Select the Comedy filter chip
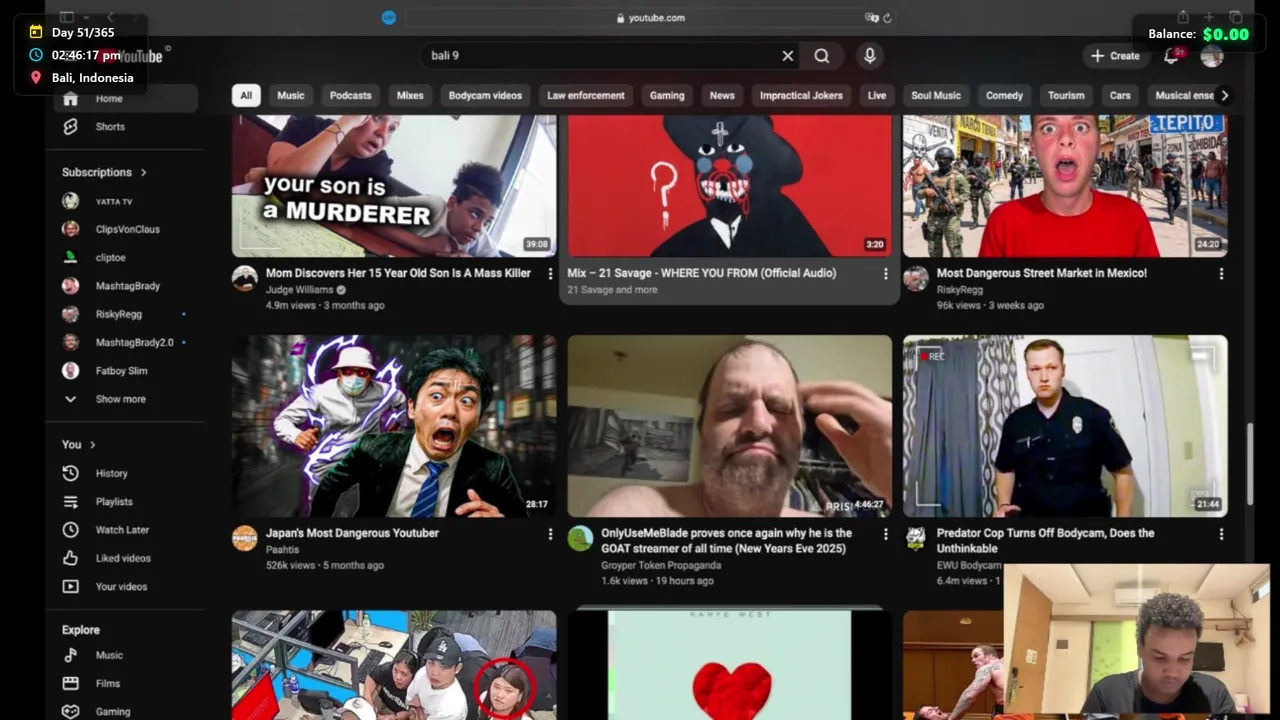Viewport: 1280px width, 720px height. click(1004, 96)
